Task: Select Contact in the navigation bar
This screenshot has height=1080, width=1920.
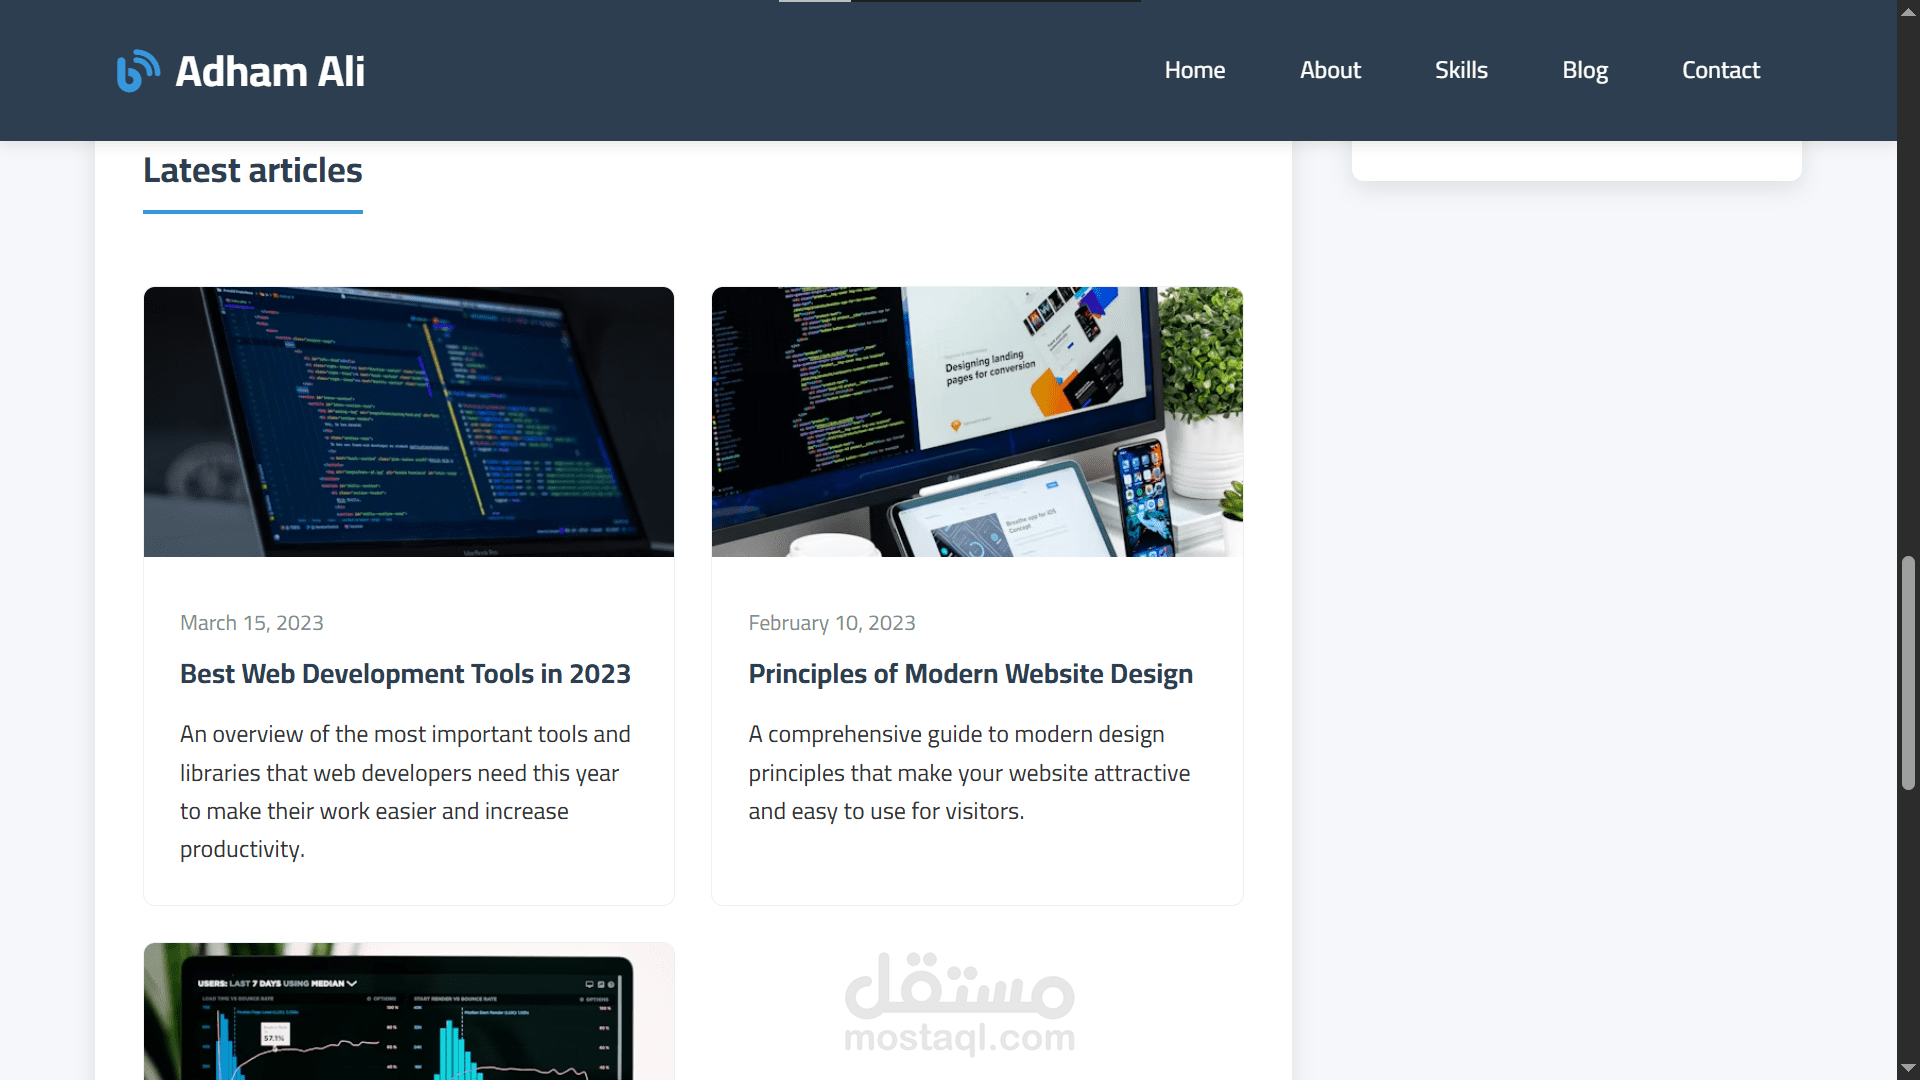Action: pyautogui.click(x=1720, y=70)
